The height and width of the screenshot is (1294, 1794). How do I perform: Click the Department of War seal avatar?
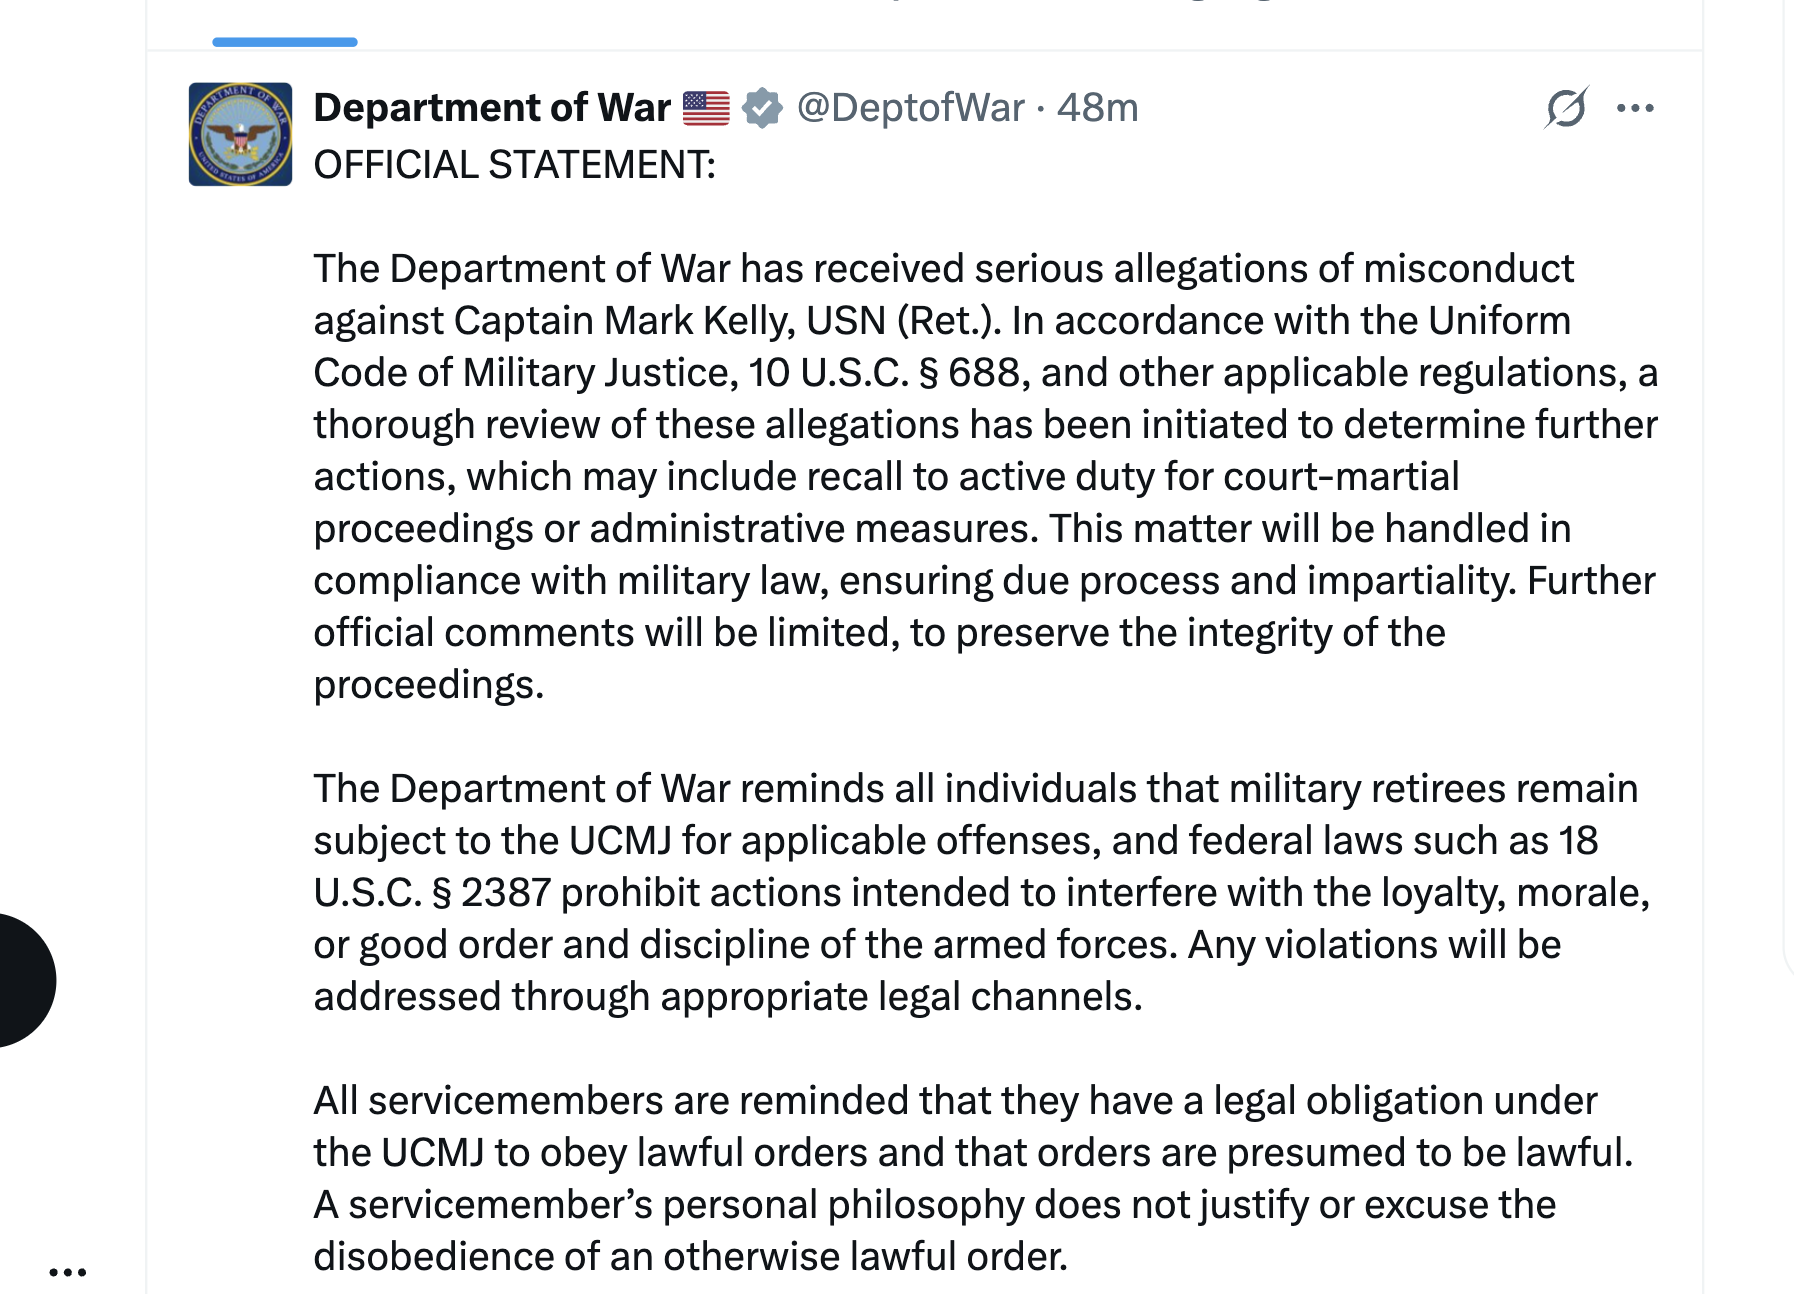(x=240, y=134)
